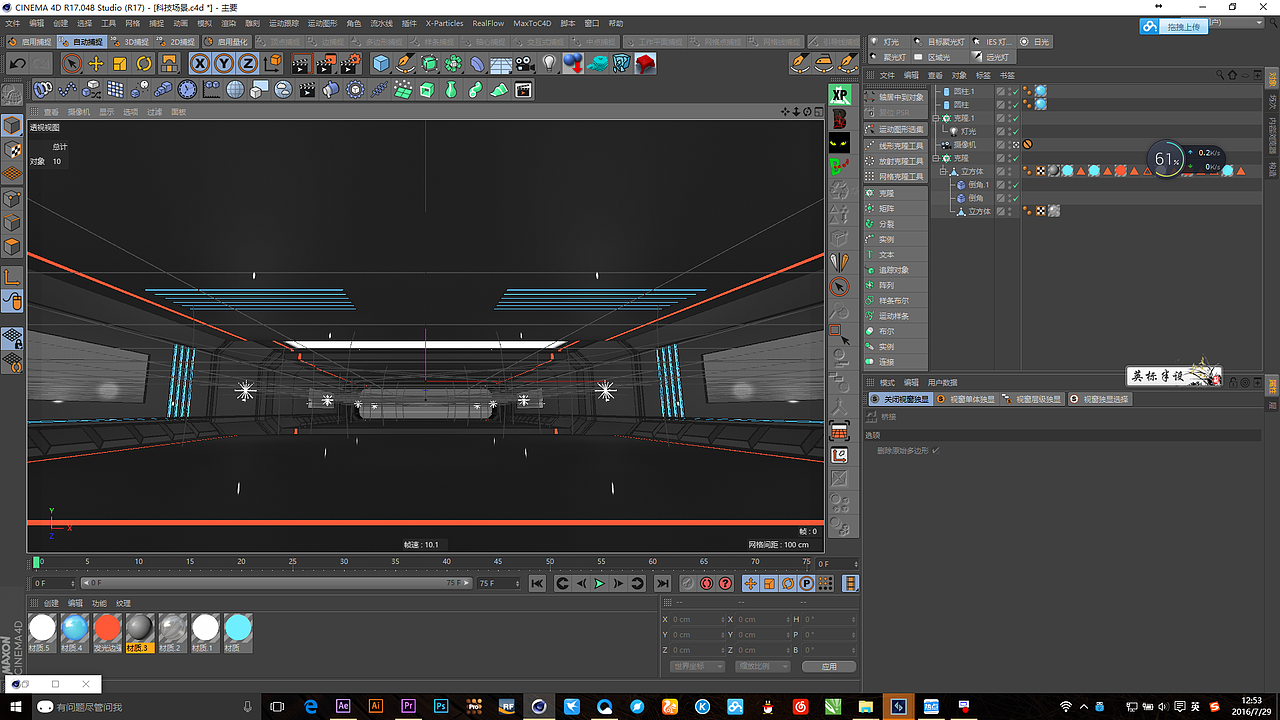This screenshot has height=720, width=1280.
Task: Select the cyan 材质 material swatch
Action: pos(238,632)
